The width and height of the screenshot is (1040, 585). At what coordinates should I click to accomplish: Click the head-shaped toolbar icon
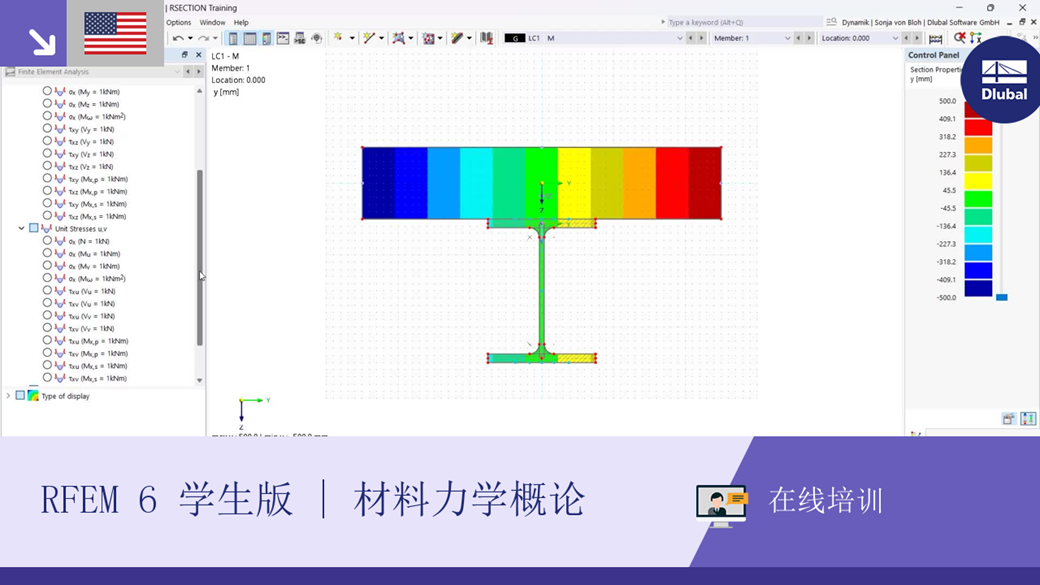[316, 38]
